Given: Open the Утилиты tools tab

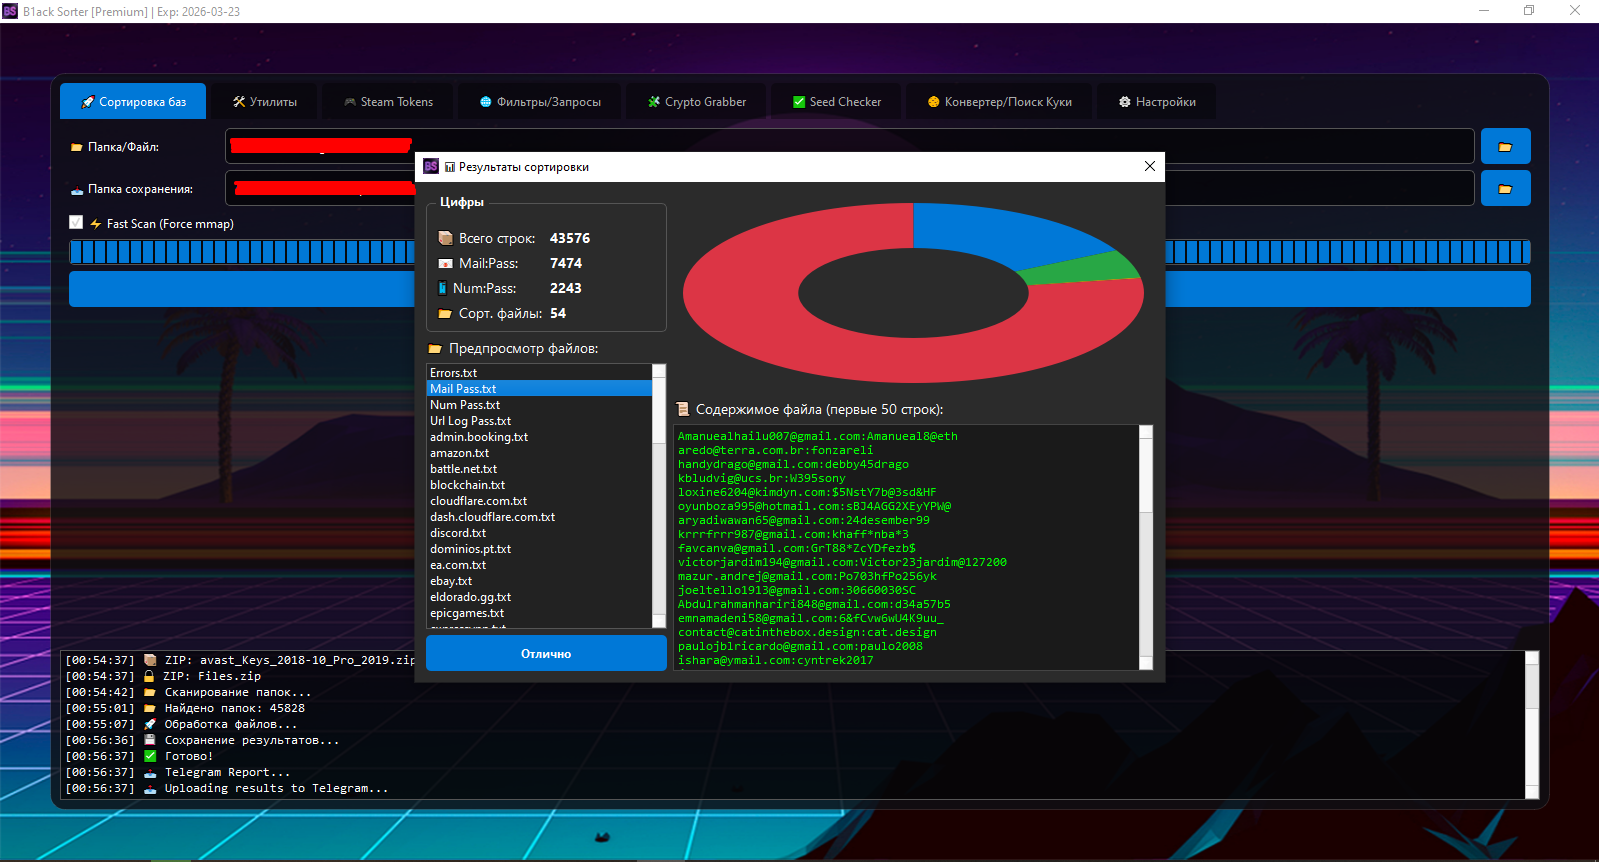Looking at the screenshot, I should click(x=265, y=102).
